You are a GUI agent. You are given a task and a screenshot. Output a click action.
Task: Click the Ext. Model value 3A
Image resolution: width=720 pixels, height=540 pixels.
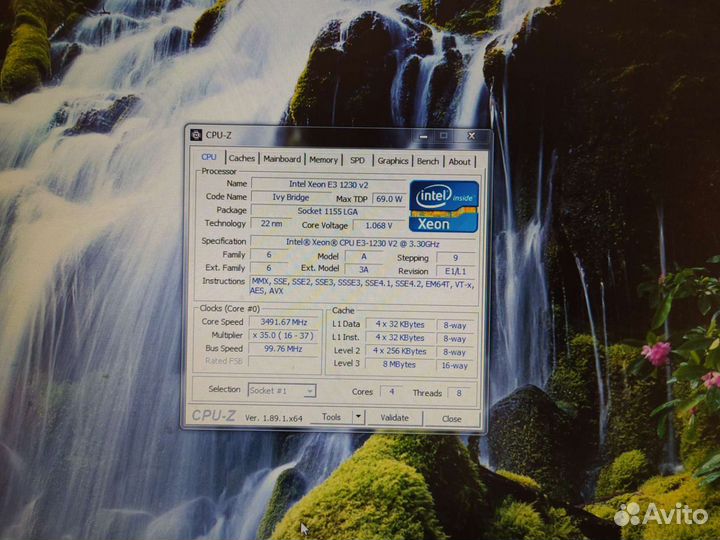pos(364,270)
